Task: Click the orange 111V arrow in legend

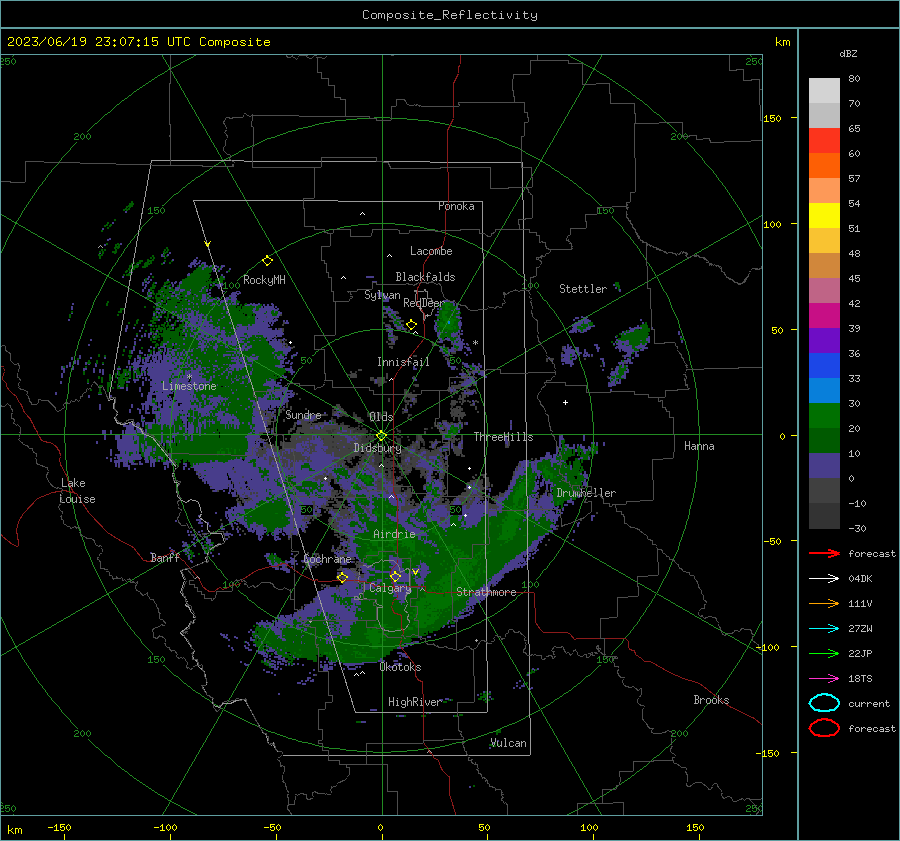Action: pyautogui.click(x=824, y=603)
